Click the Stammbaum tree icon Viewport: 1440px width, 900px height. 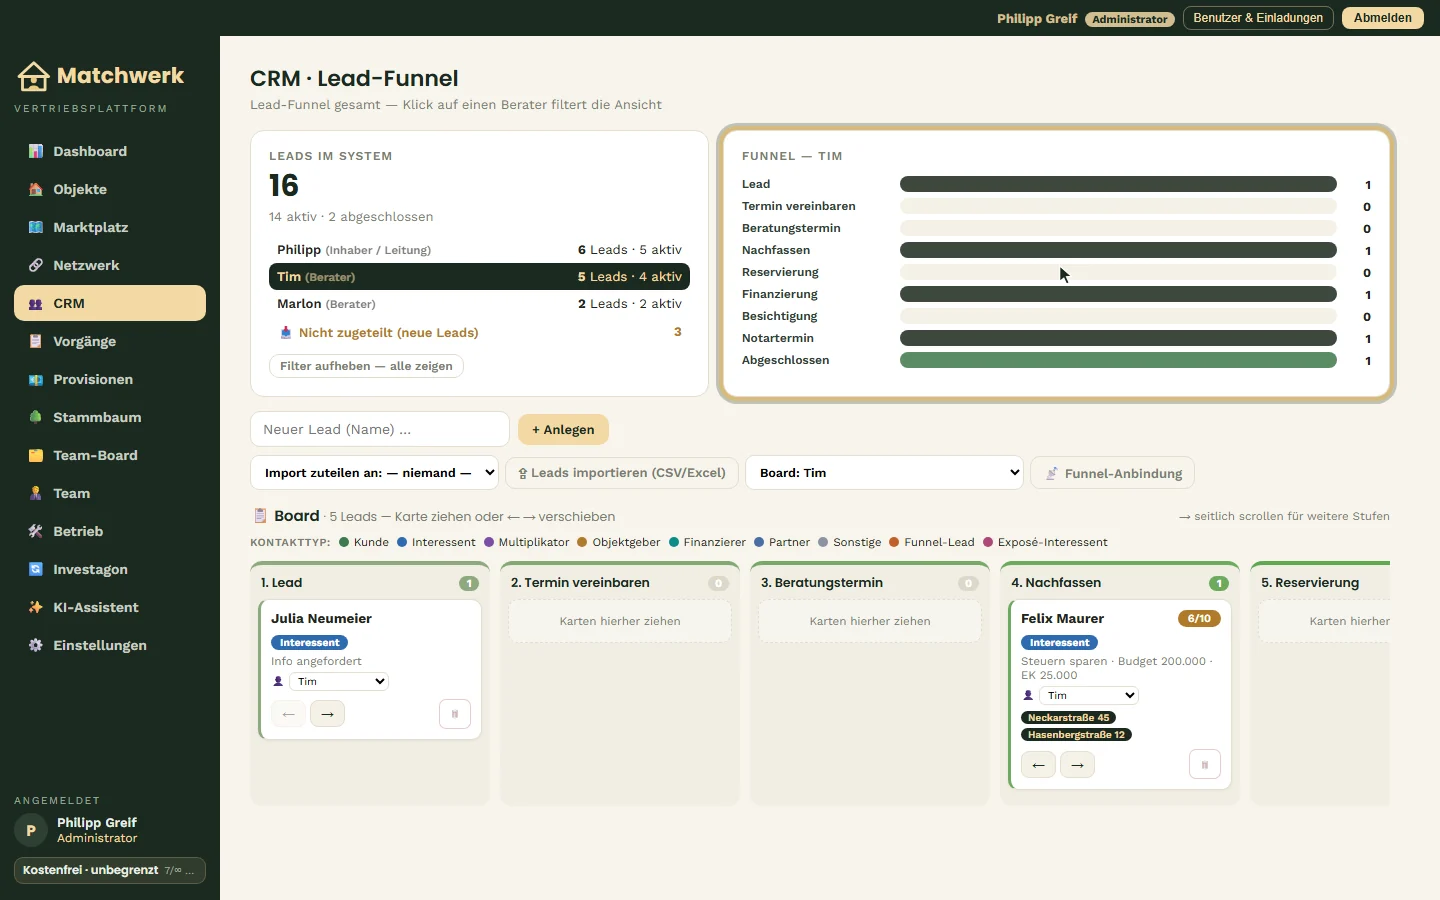[36, 417]
